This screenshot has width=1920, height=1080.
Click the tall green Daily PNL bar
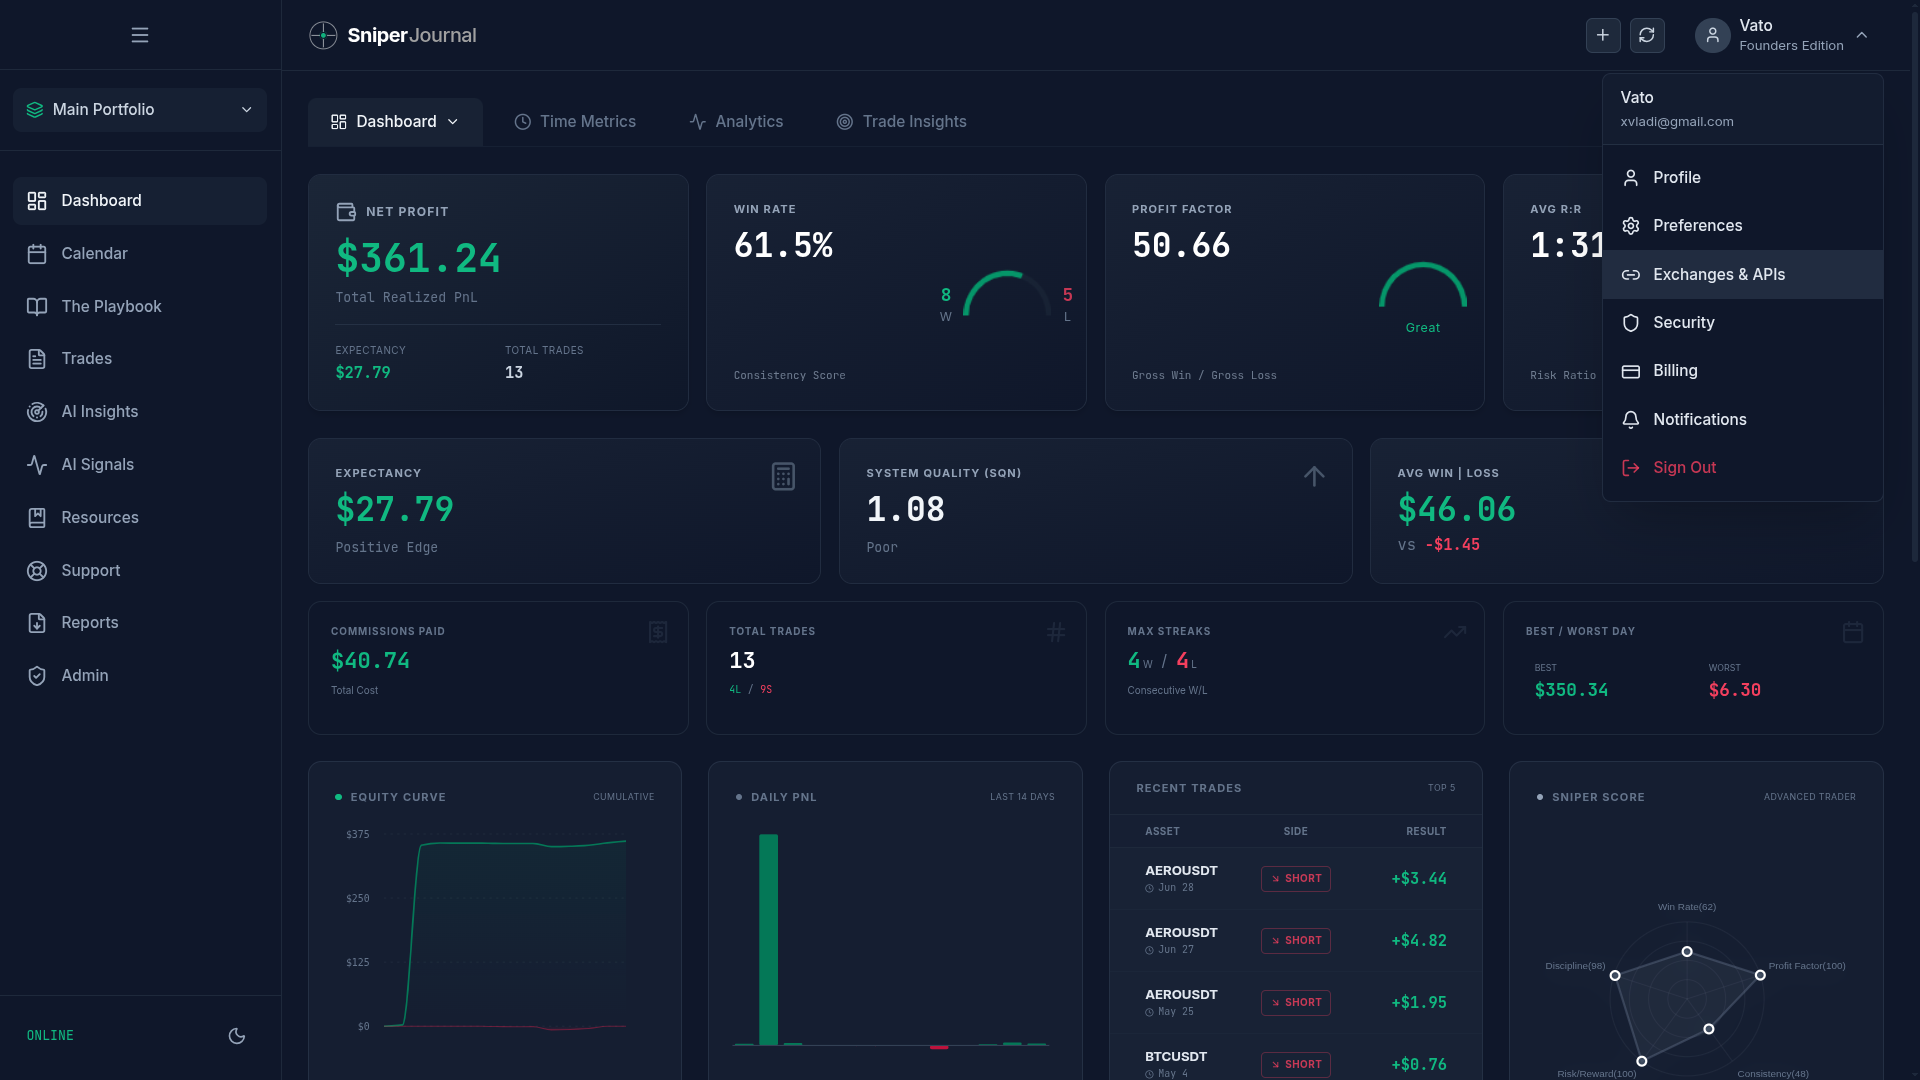coord(768,940)
